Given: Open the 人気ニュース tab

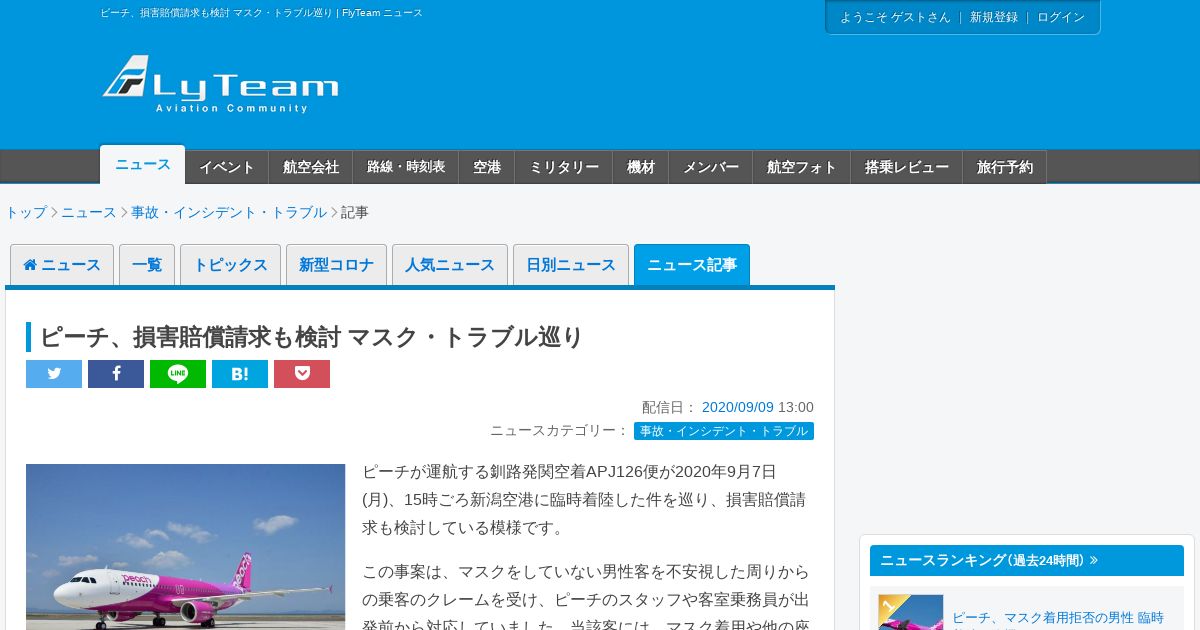Looking at the screenshot, I should pyautogui.click(x=450, y=265).
